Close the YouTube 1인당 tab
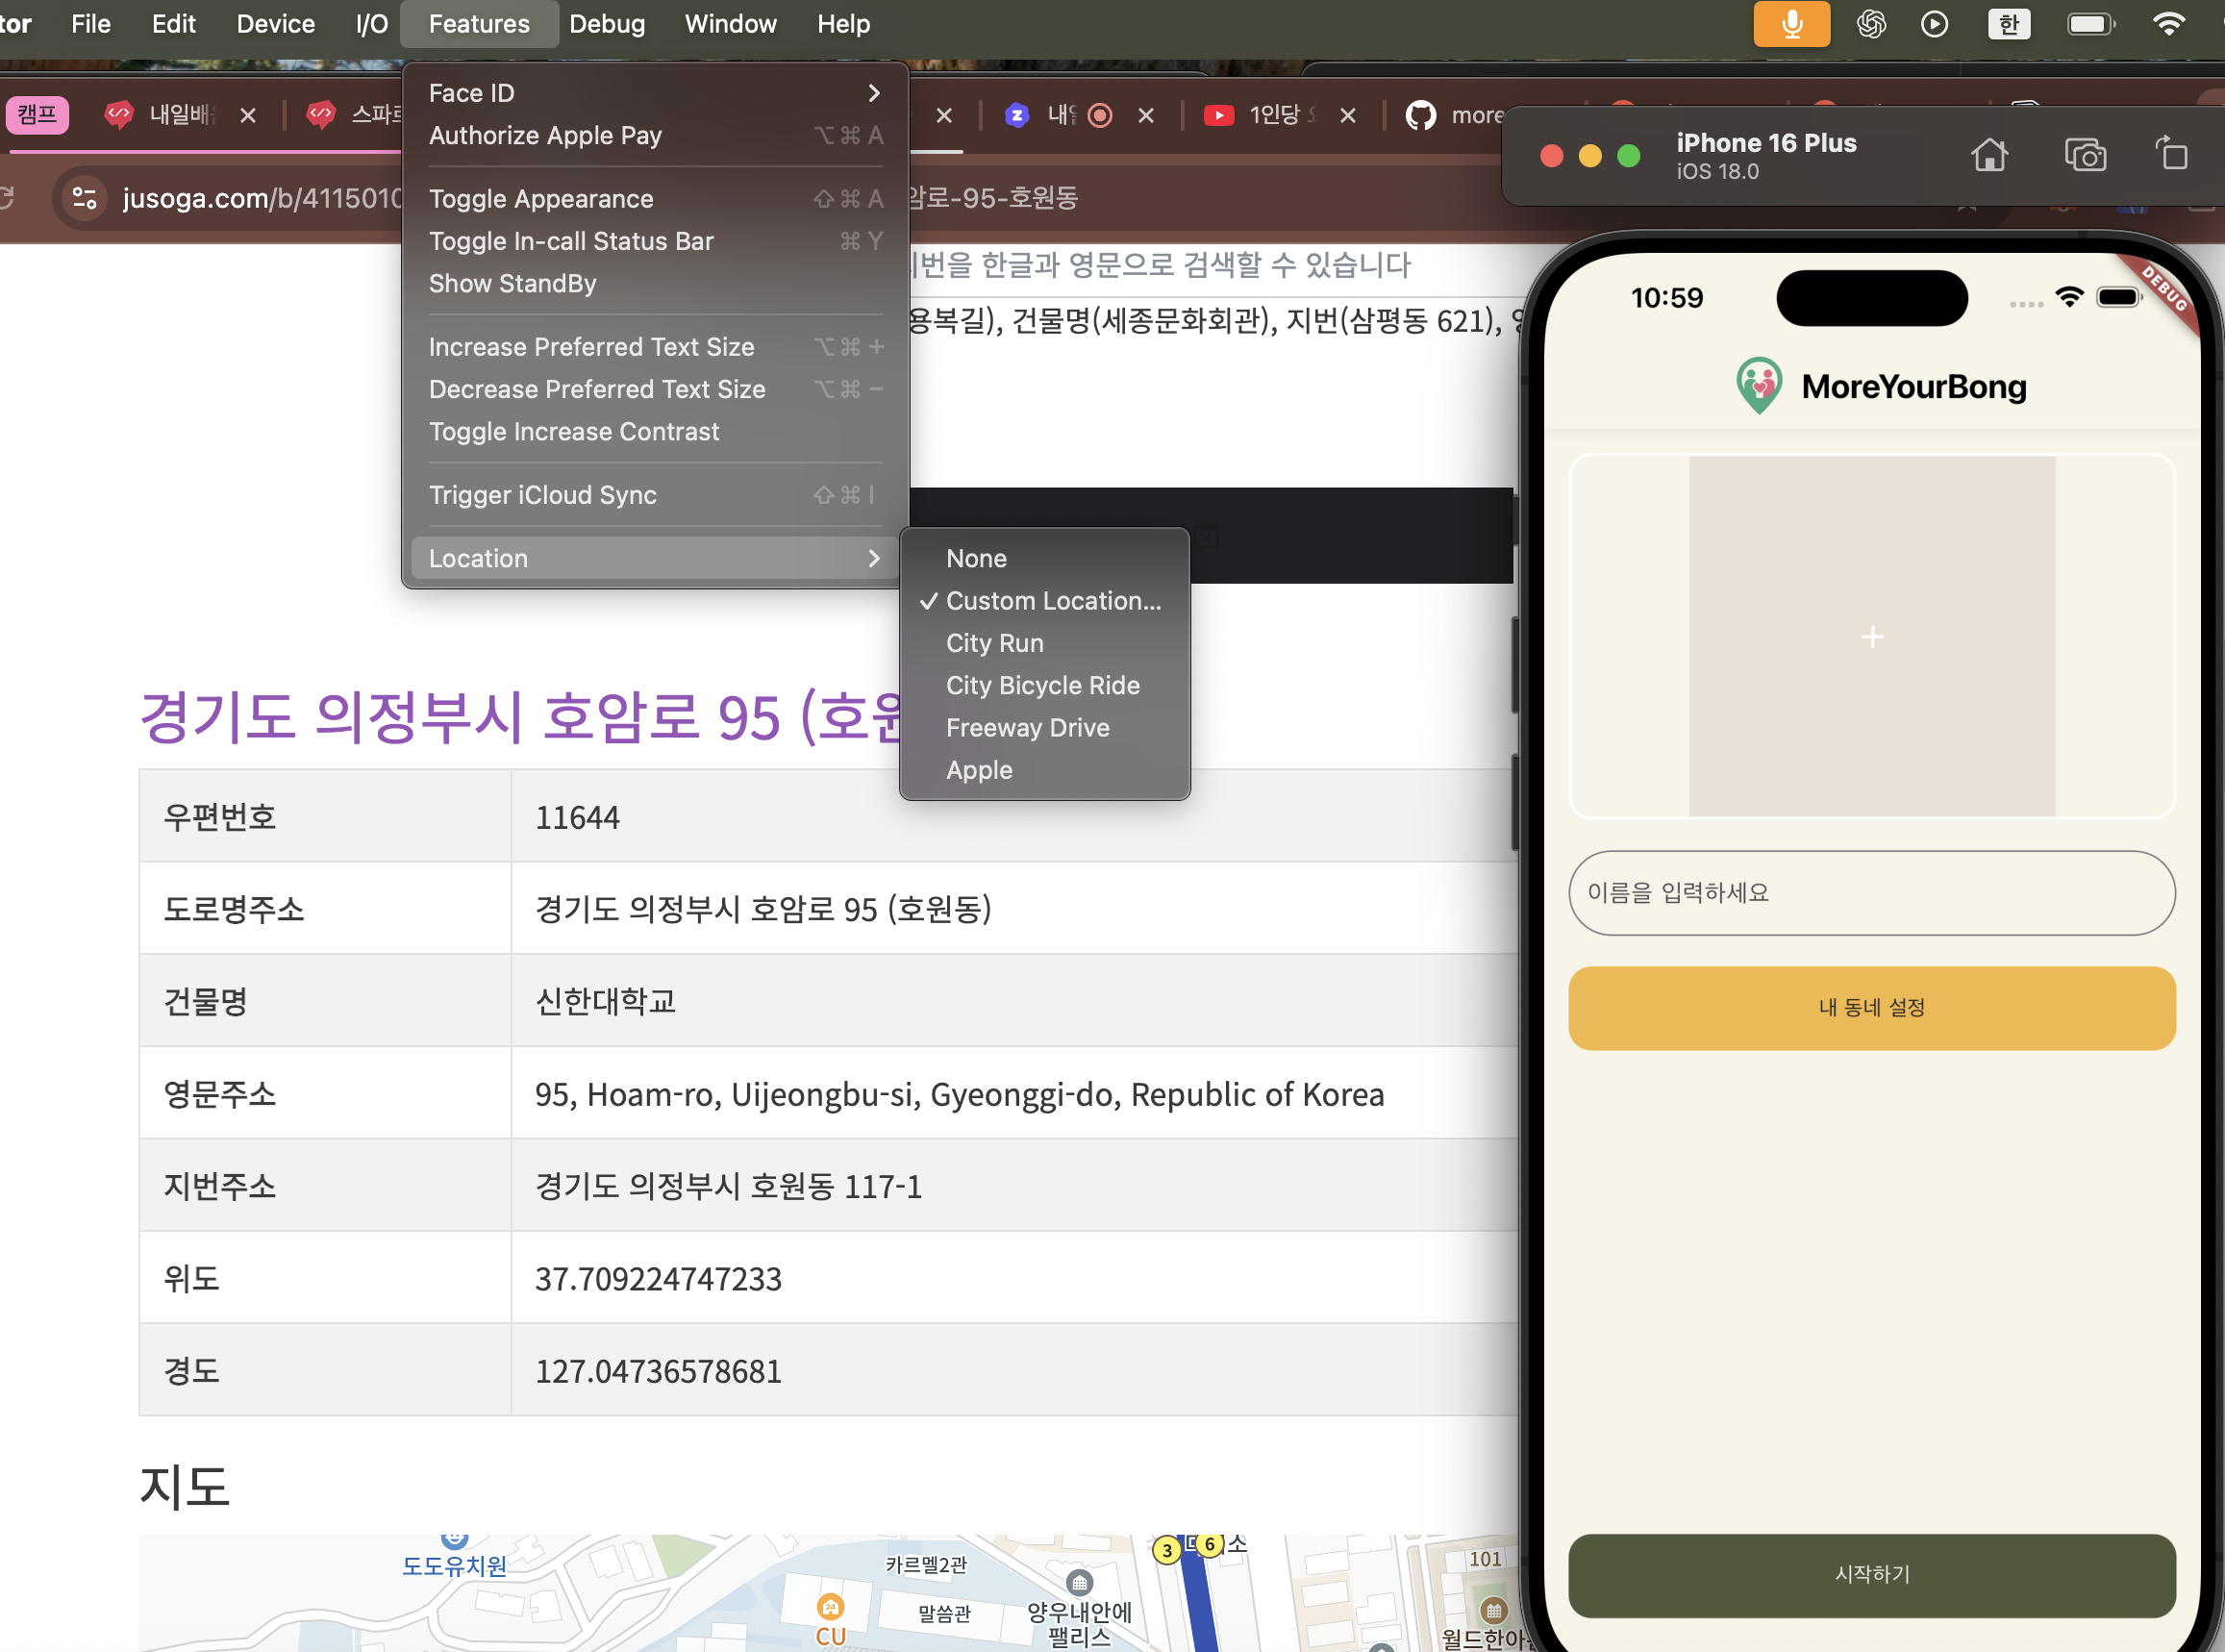This screenshot has width=2225, height=1652. 1347,116
